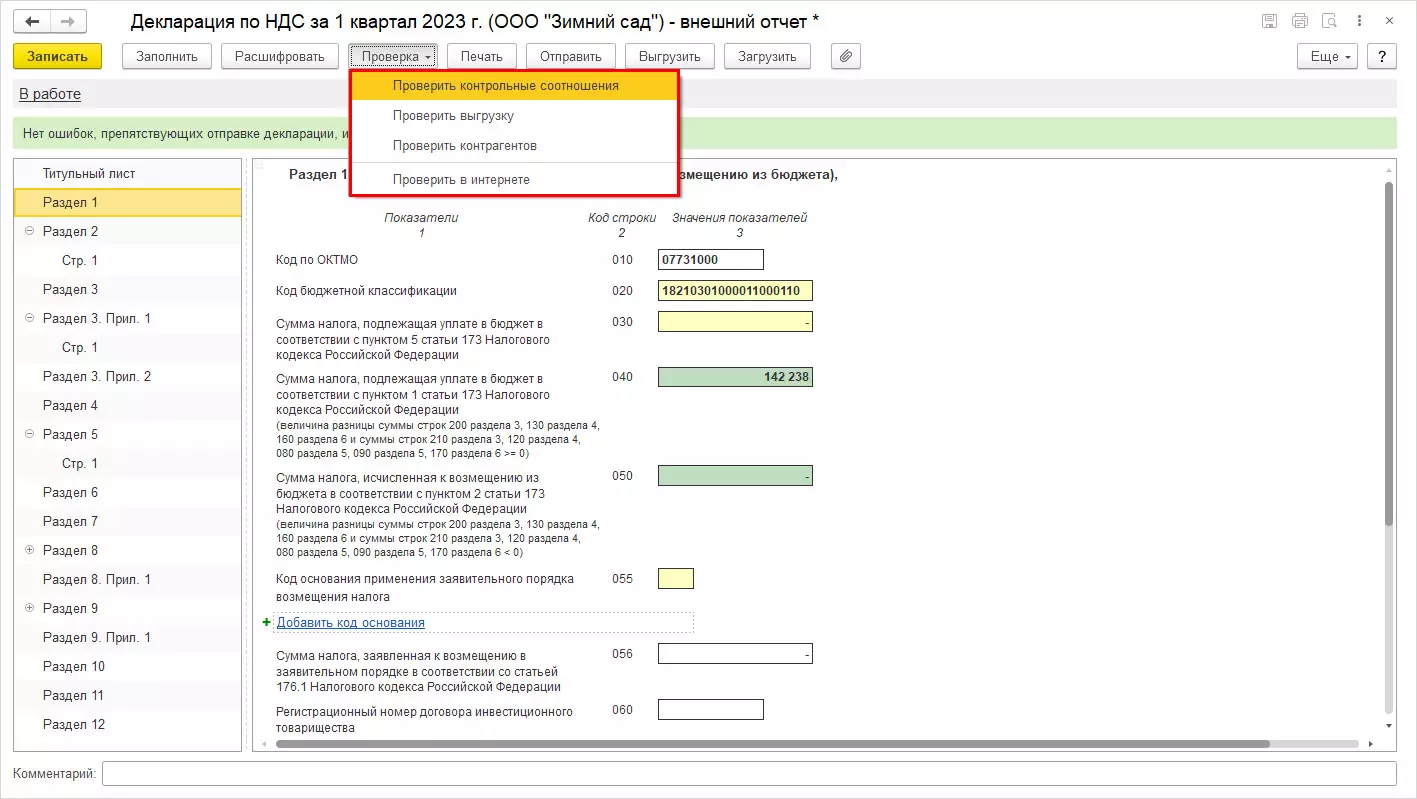Screen dimensions: 1417x799
Task: Click the Код по ОКТМО field 07731000
Action: coord(711,260)
